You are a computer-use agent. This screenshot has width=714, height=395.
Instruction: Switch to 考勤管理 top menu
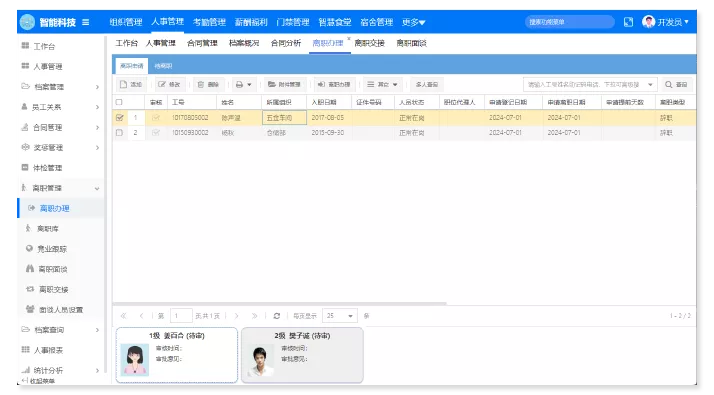(209, 22)
